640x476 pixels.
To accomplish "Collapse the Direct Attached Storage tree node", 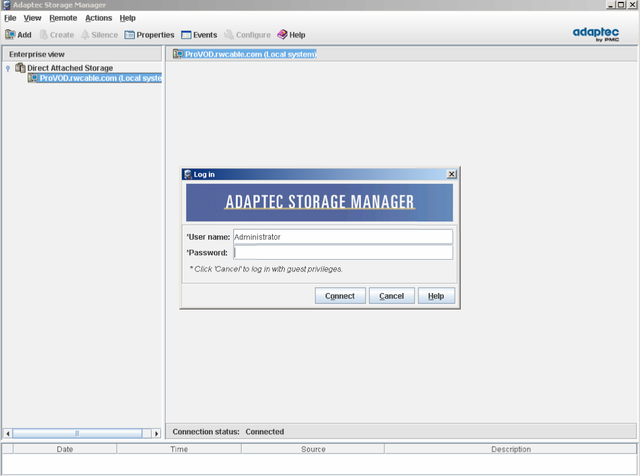I will click(8, 69).
